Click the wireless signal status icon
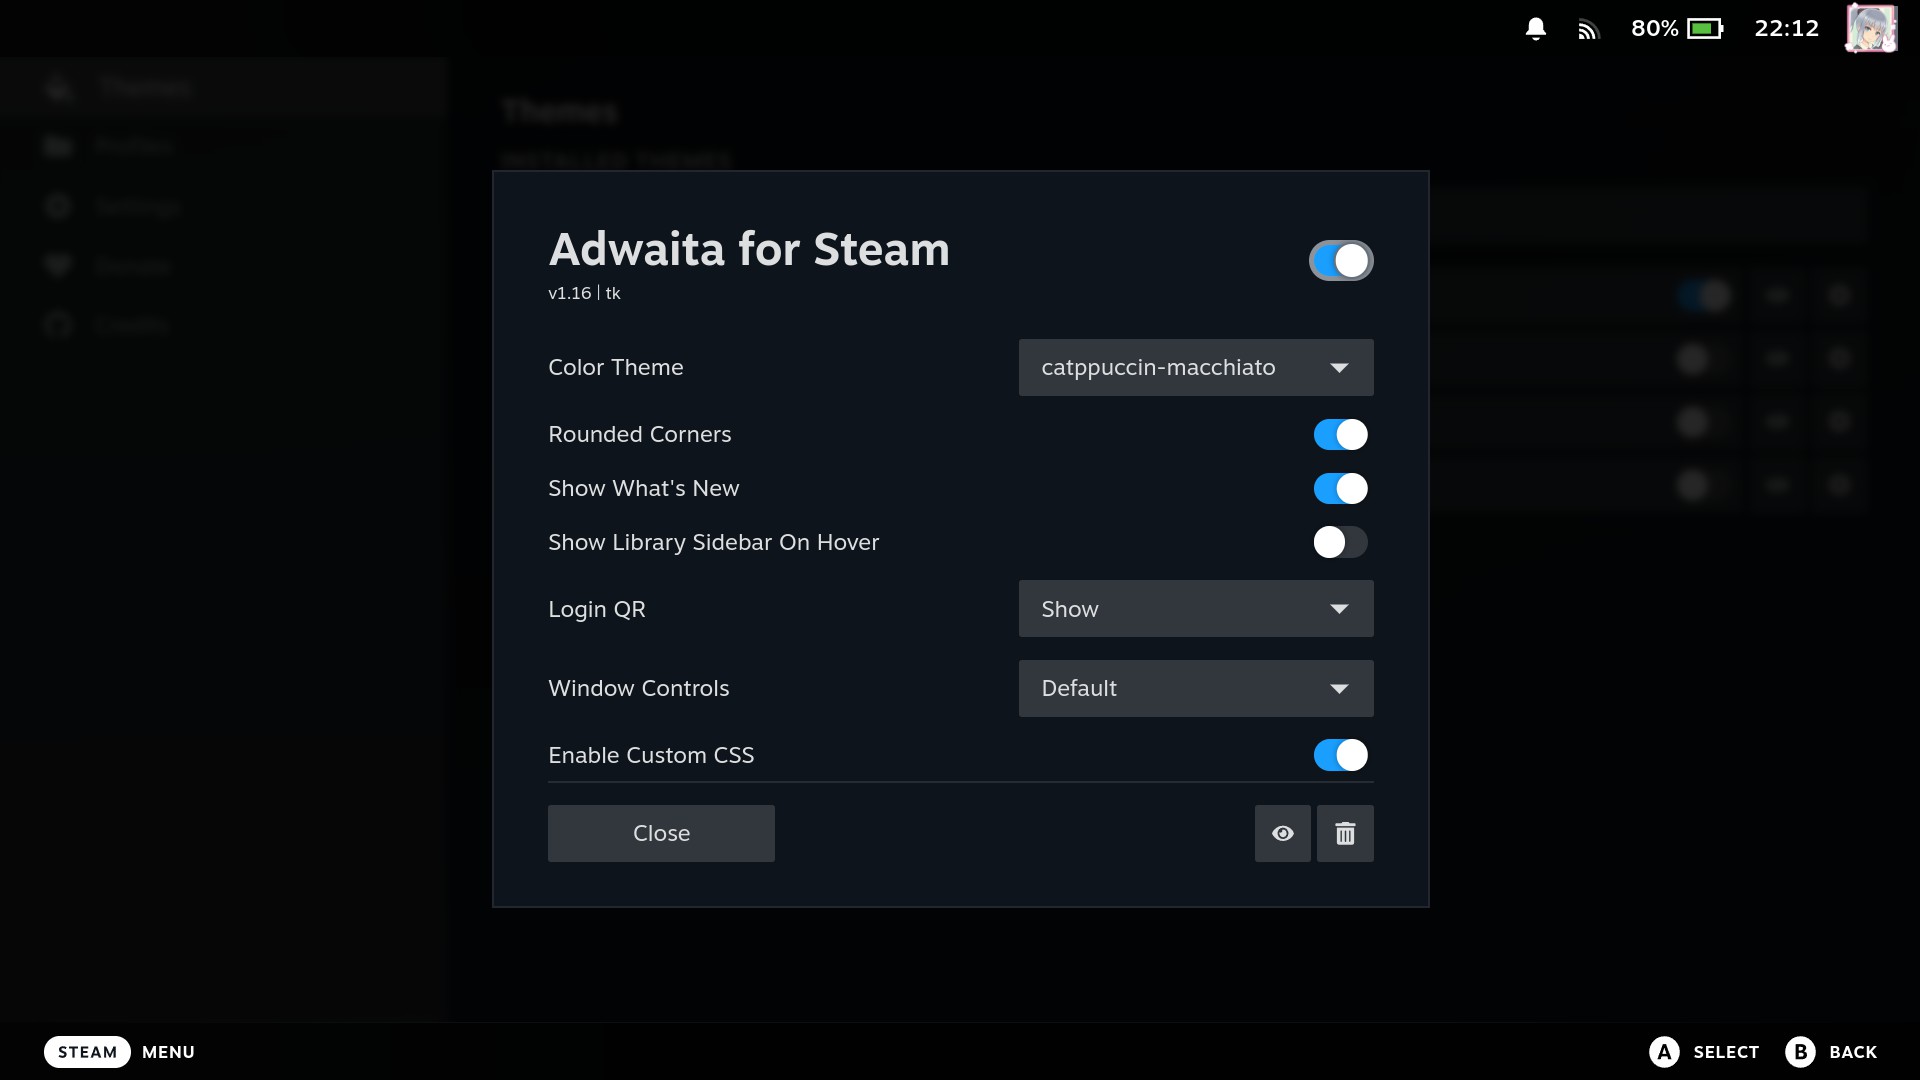 point(1588,30)
